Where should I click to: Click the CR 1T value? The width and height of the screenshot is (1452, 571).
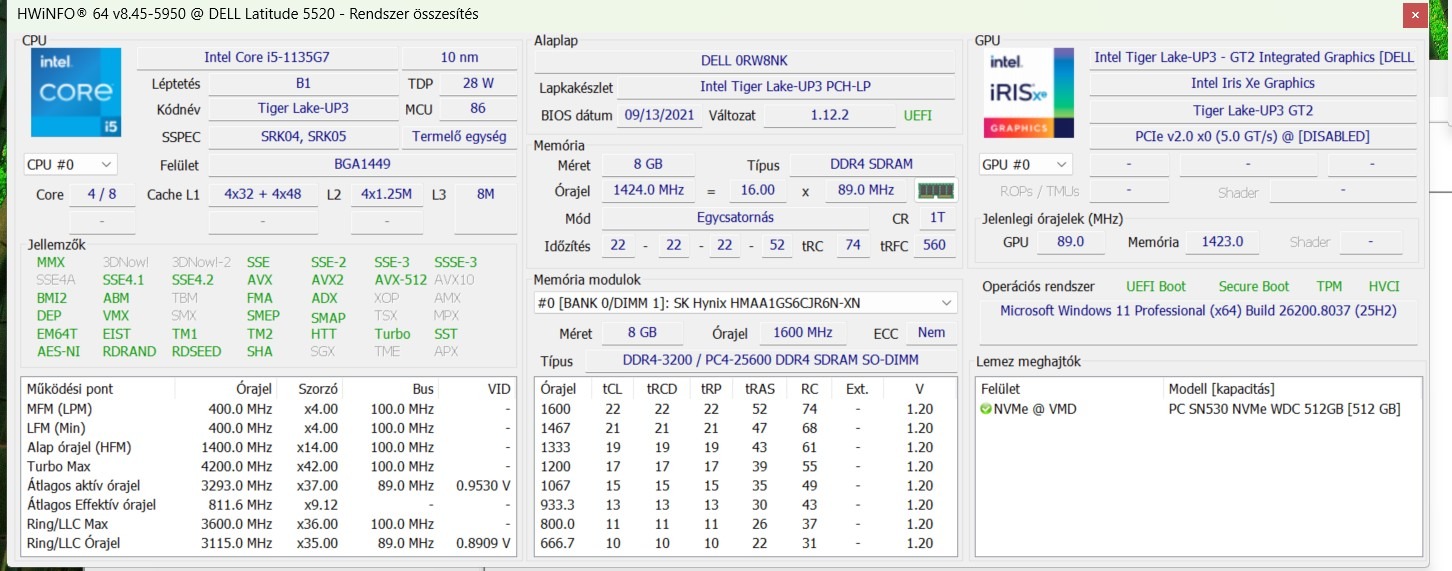click(937, 217)
